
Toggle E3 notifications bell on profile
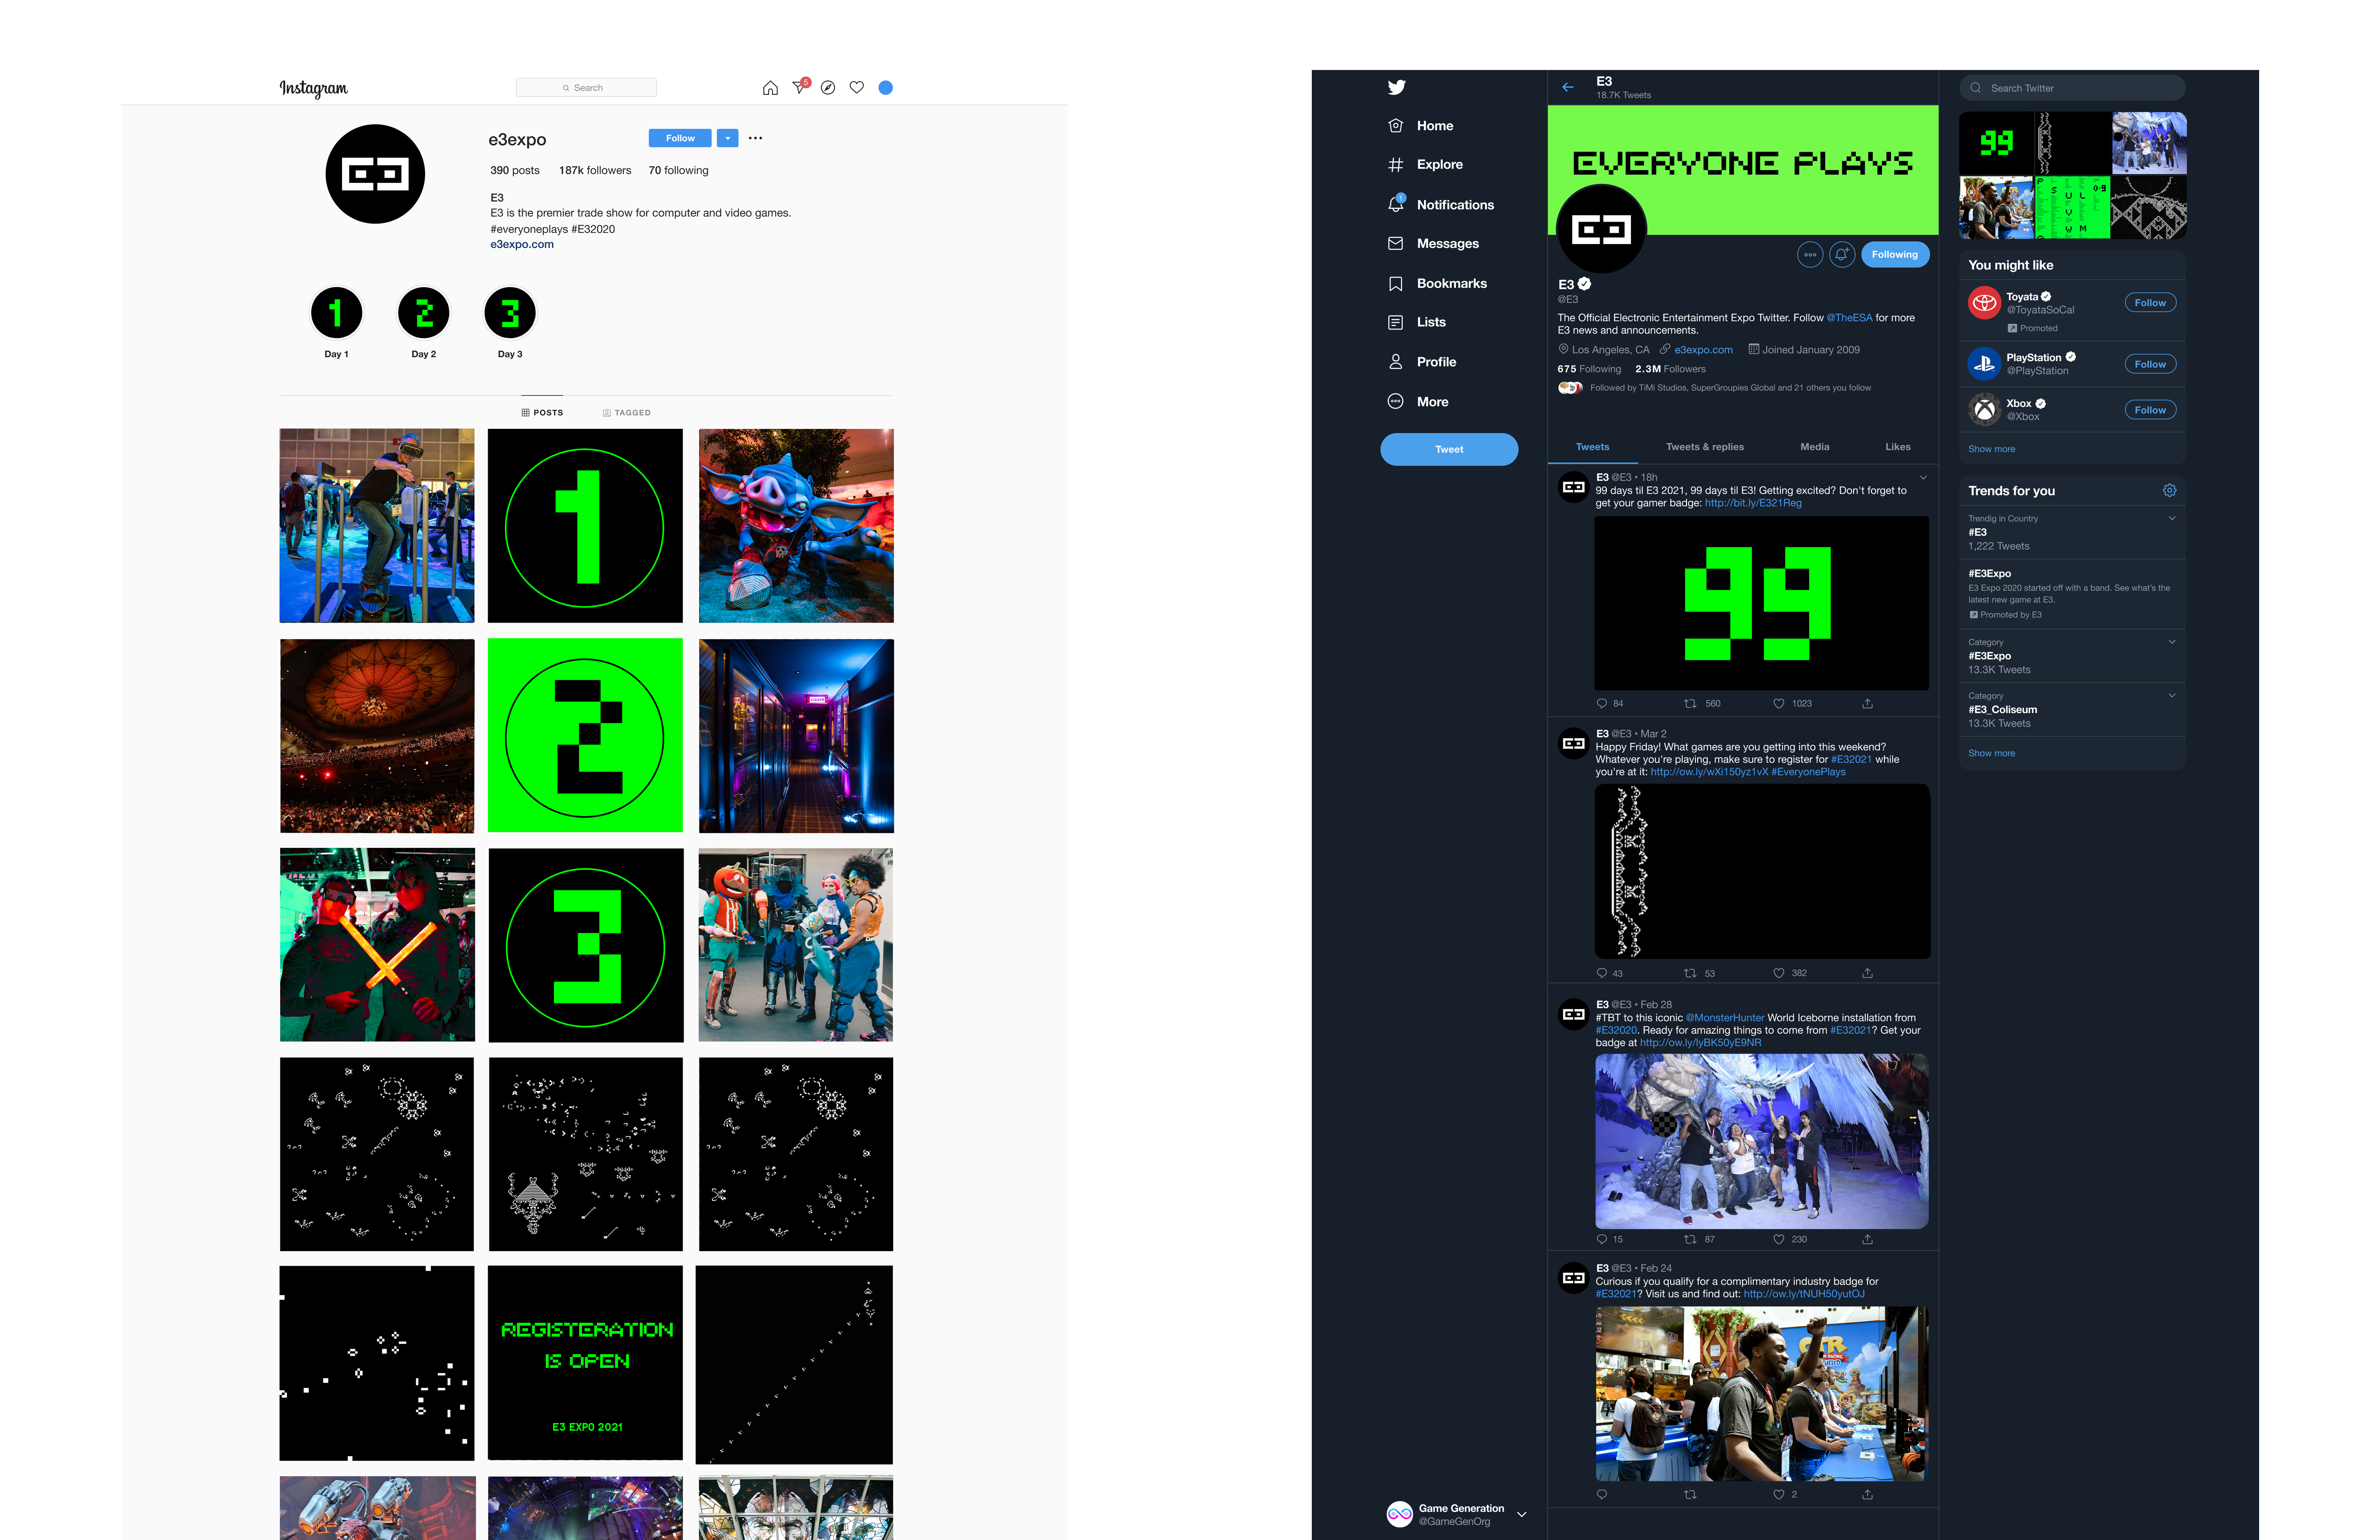(x=1842, y=255)
